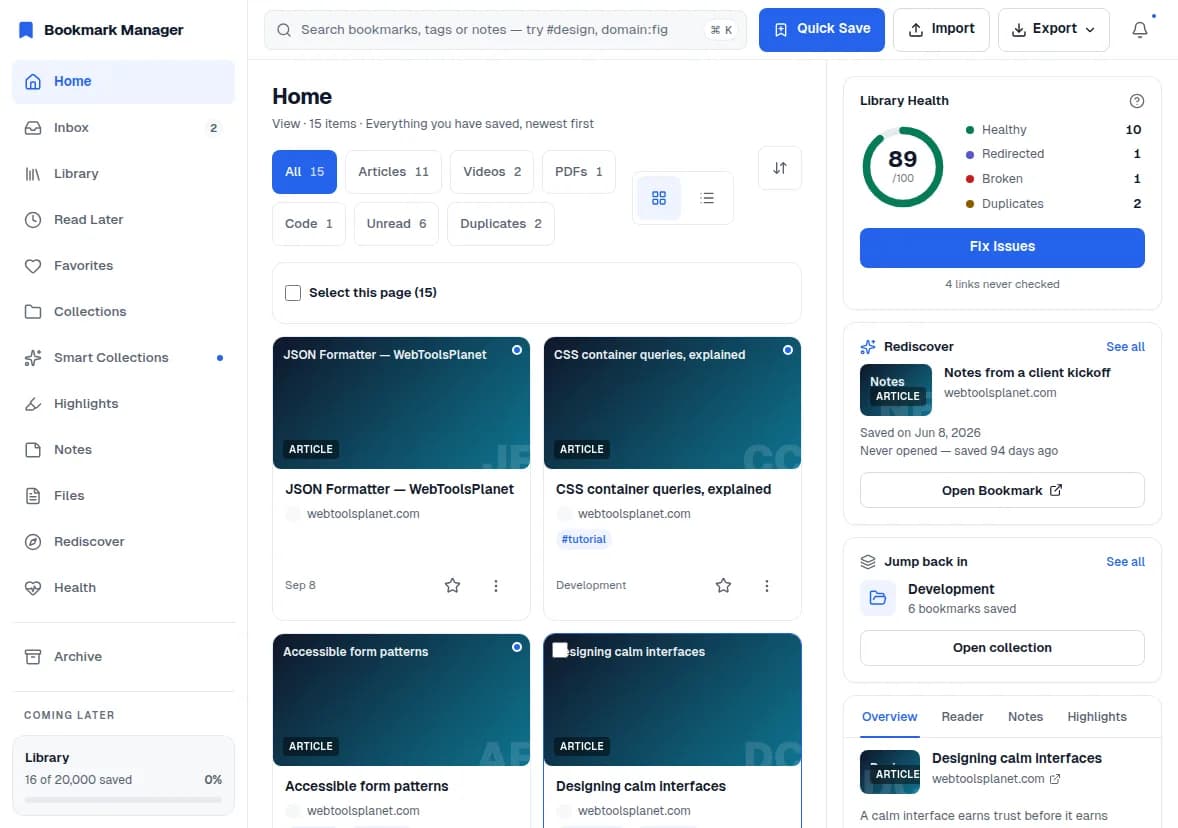The height and width of the screenshot is (828, 1178).
Task: Filter by Videos tab
Action: click(492, 171)
